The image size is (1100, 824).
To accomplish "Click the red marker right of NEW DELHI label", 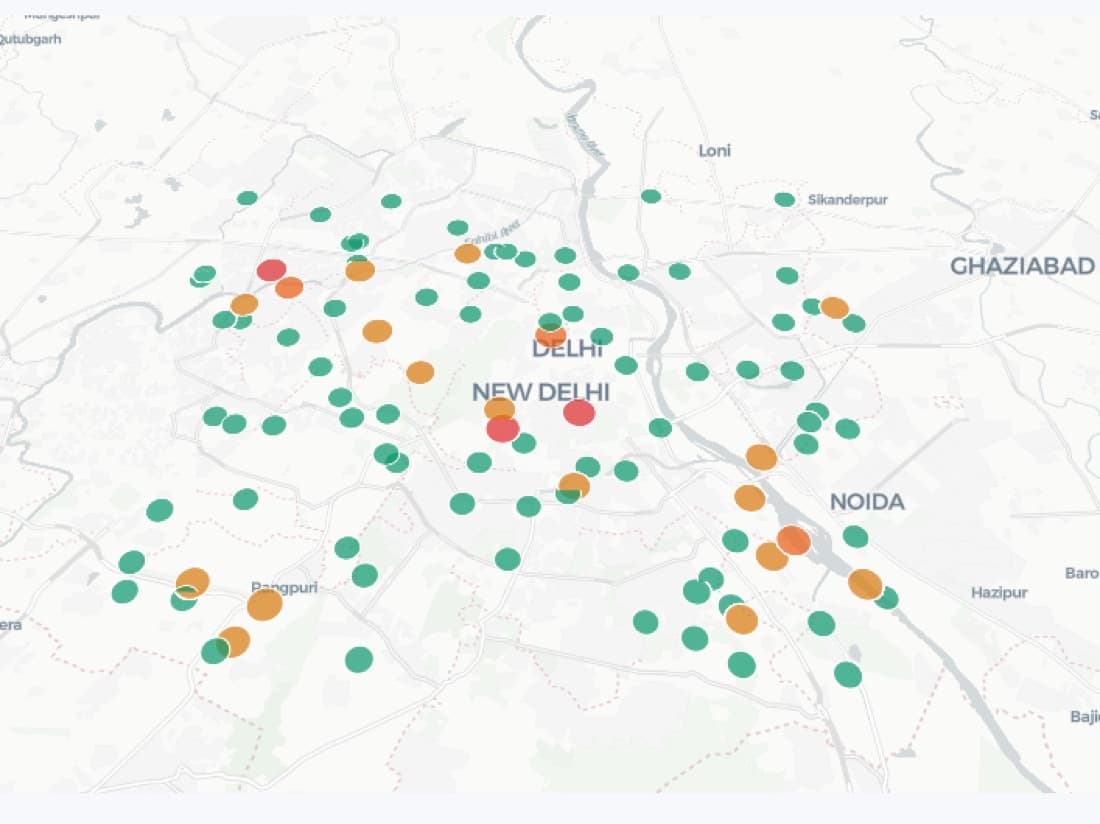I will point(579,413).
